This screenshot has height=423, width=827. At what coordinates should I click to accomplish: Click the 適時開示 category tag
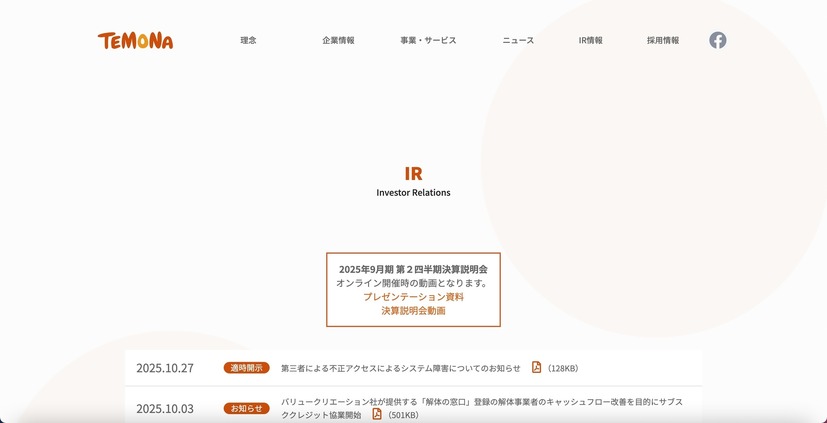tap(246, 368)
